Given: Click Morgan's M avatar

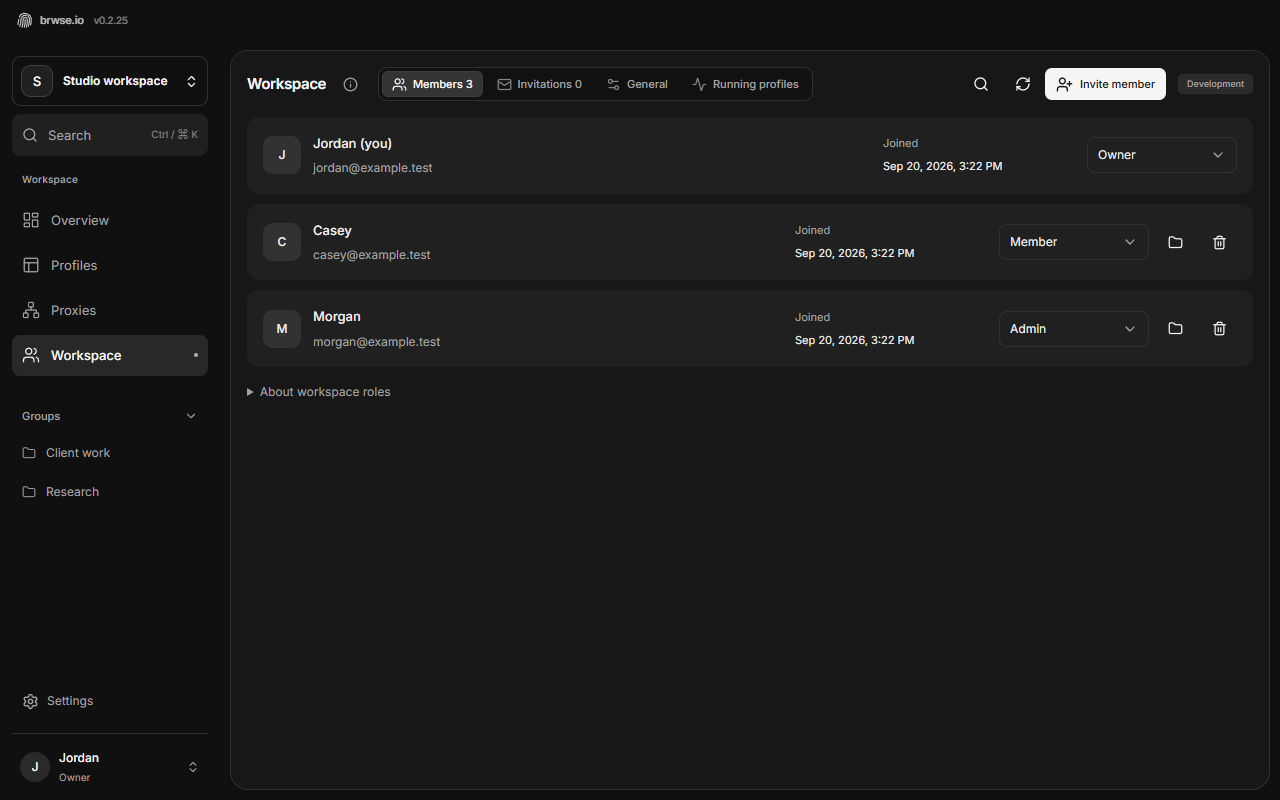Looking at the screenshot, I should [282, 329].
